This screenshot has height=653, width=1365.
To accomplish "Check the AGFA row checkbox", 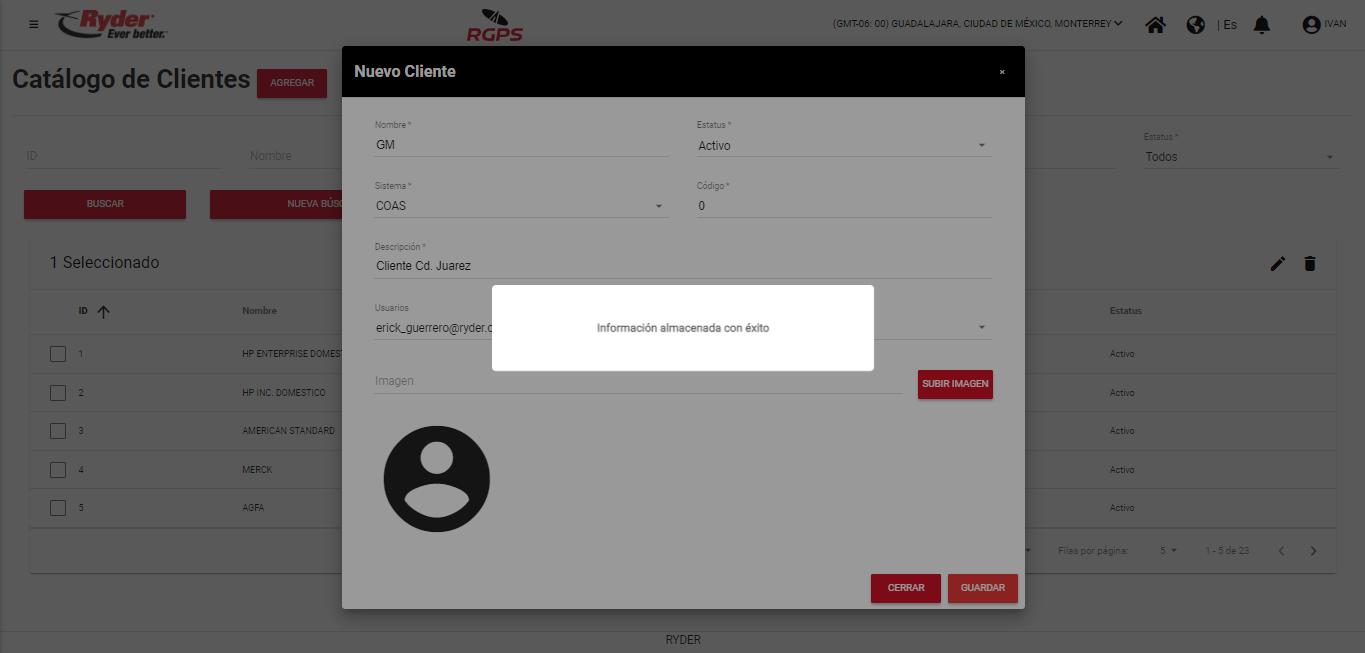I will click(x=58, y=508).
